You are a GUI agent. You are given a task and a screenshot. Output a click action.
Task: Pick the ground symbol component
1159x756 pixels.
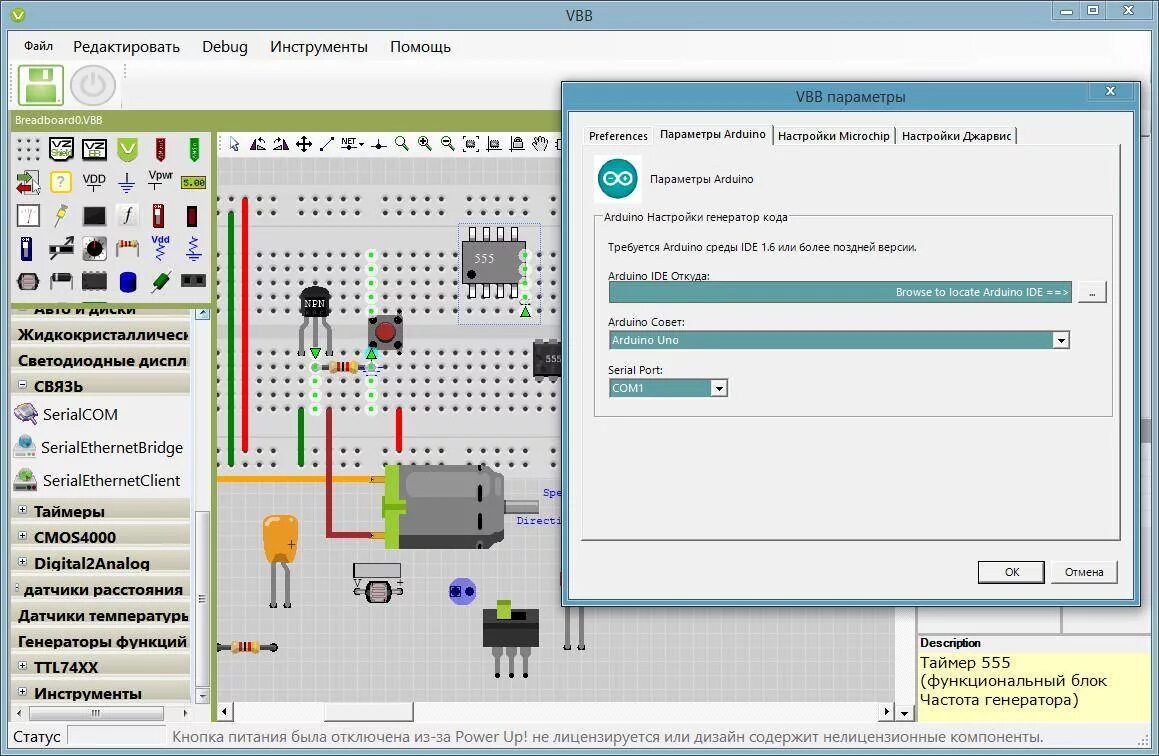click(126, 182)
